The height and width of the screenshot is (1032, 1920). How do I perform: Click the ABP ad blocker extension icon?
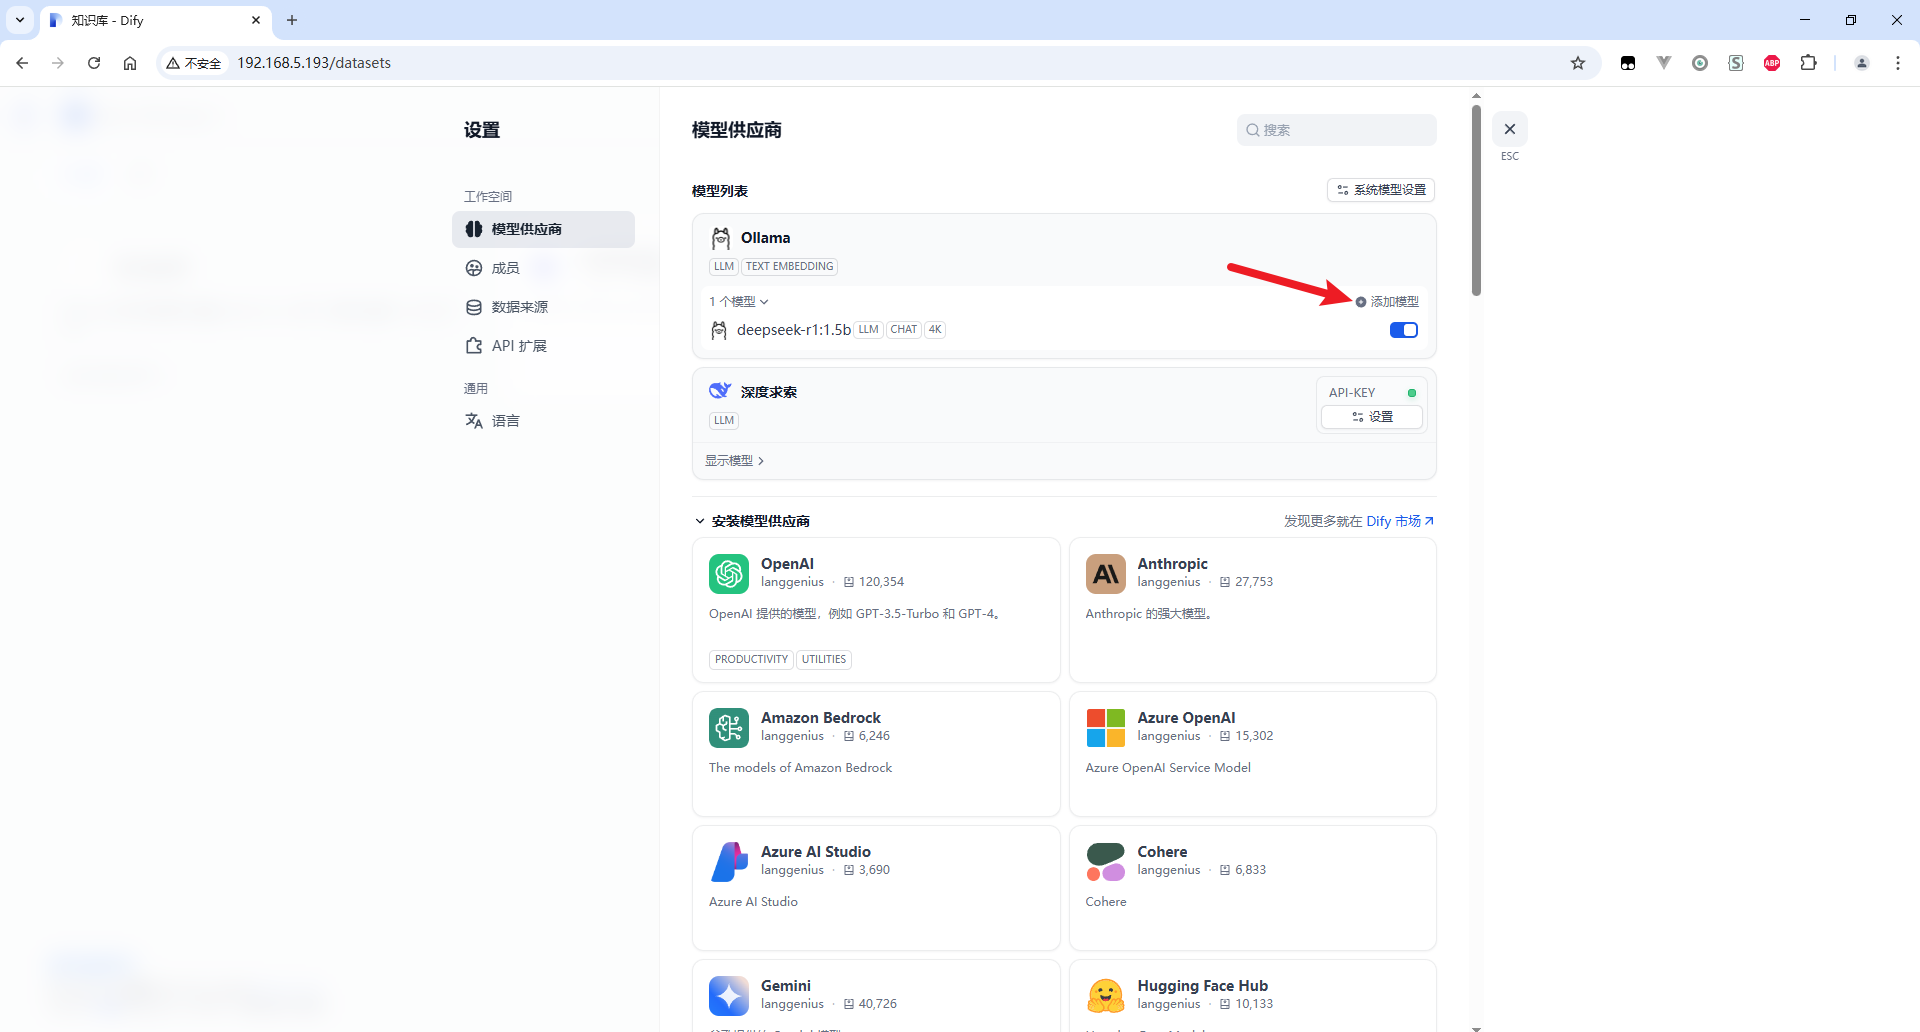(1772, 63)
